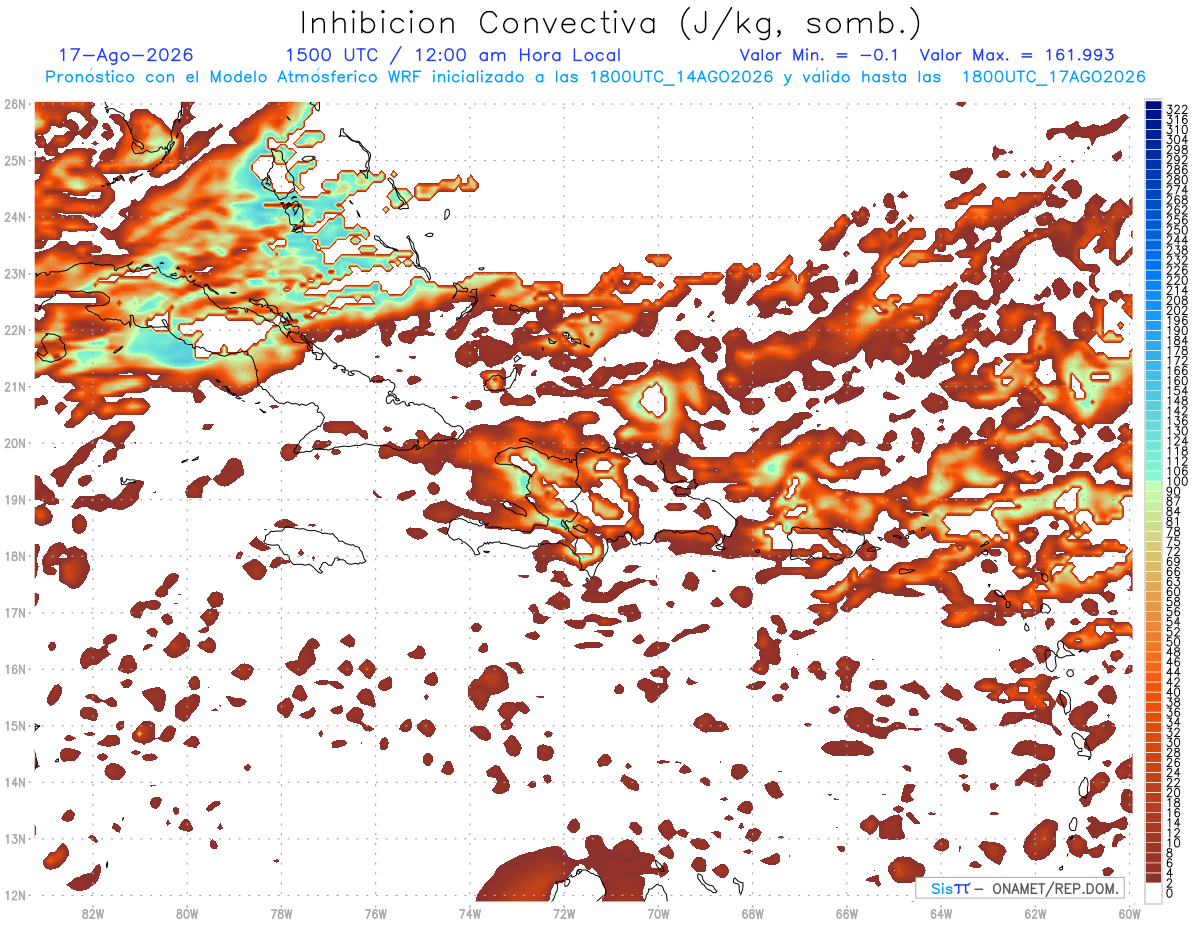Click the '17N' latitude label
The image size is (1200, 927).
tap(14, 612)
